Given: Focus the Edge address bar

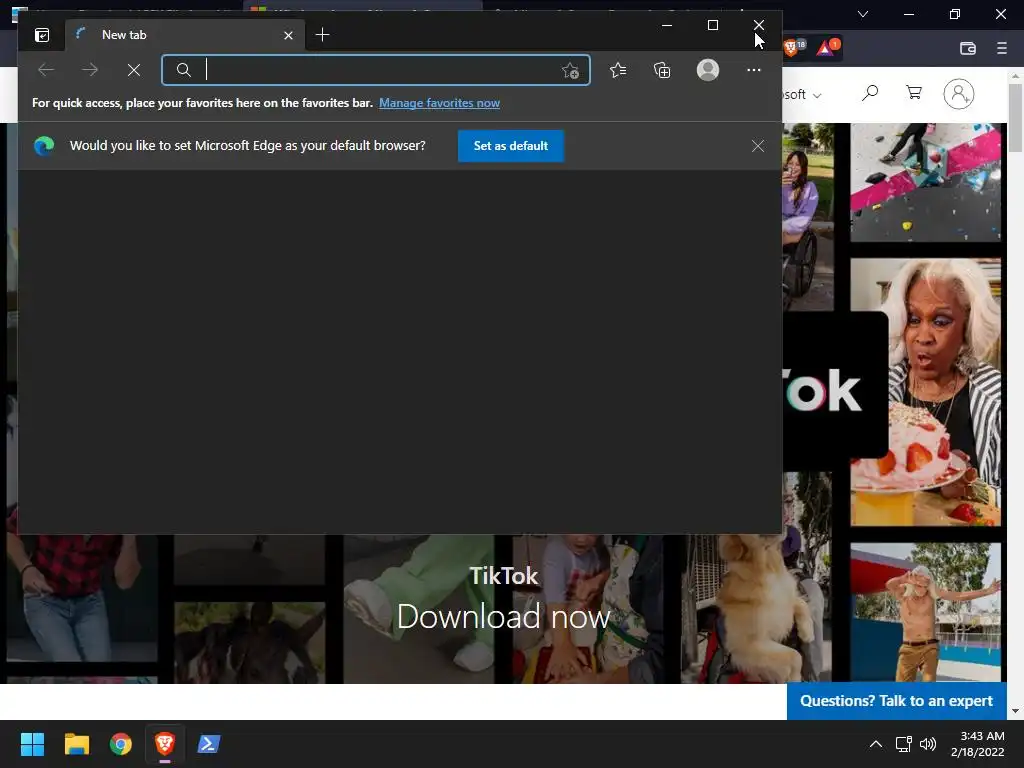Looking at the screenshot, I should [376, 70].
